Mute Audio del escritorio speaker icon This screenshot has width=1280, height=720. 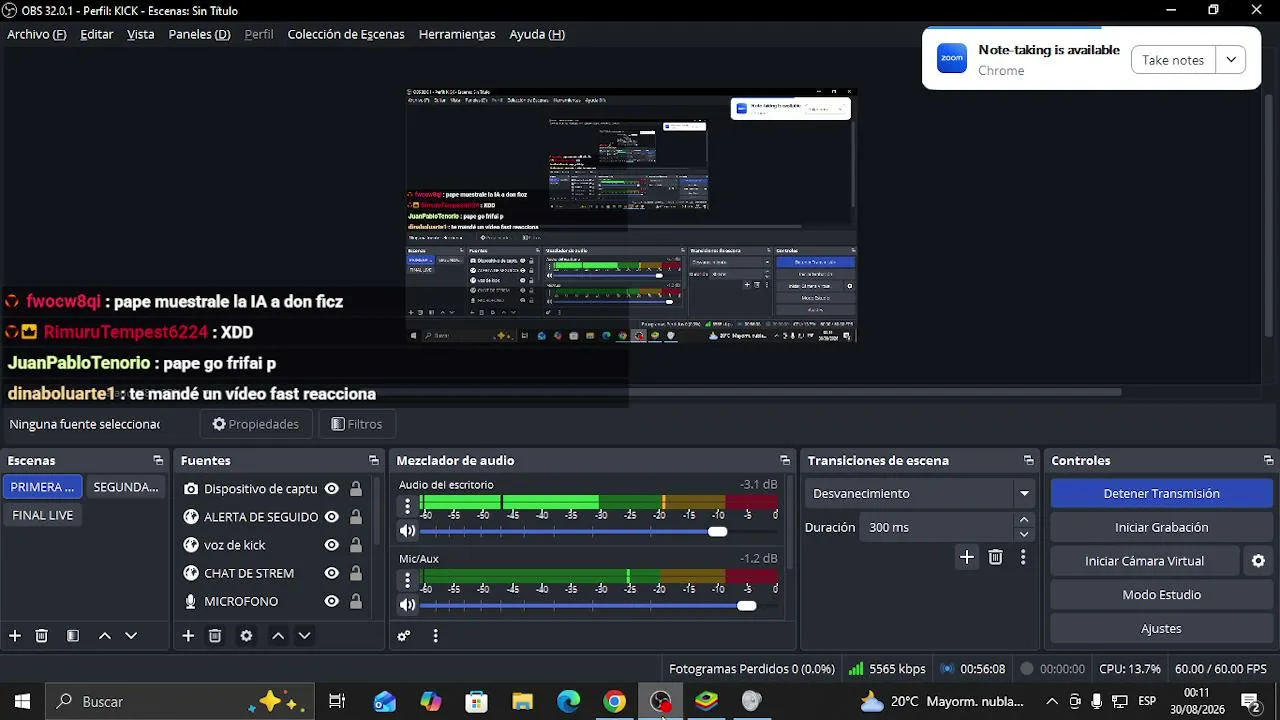pos(407,531)
